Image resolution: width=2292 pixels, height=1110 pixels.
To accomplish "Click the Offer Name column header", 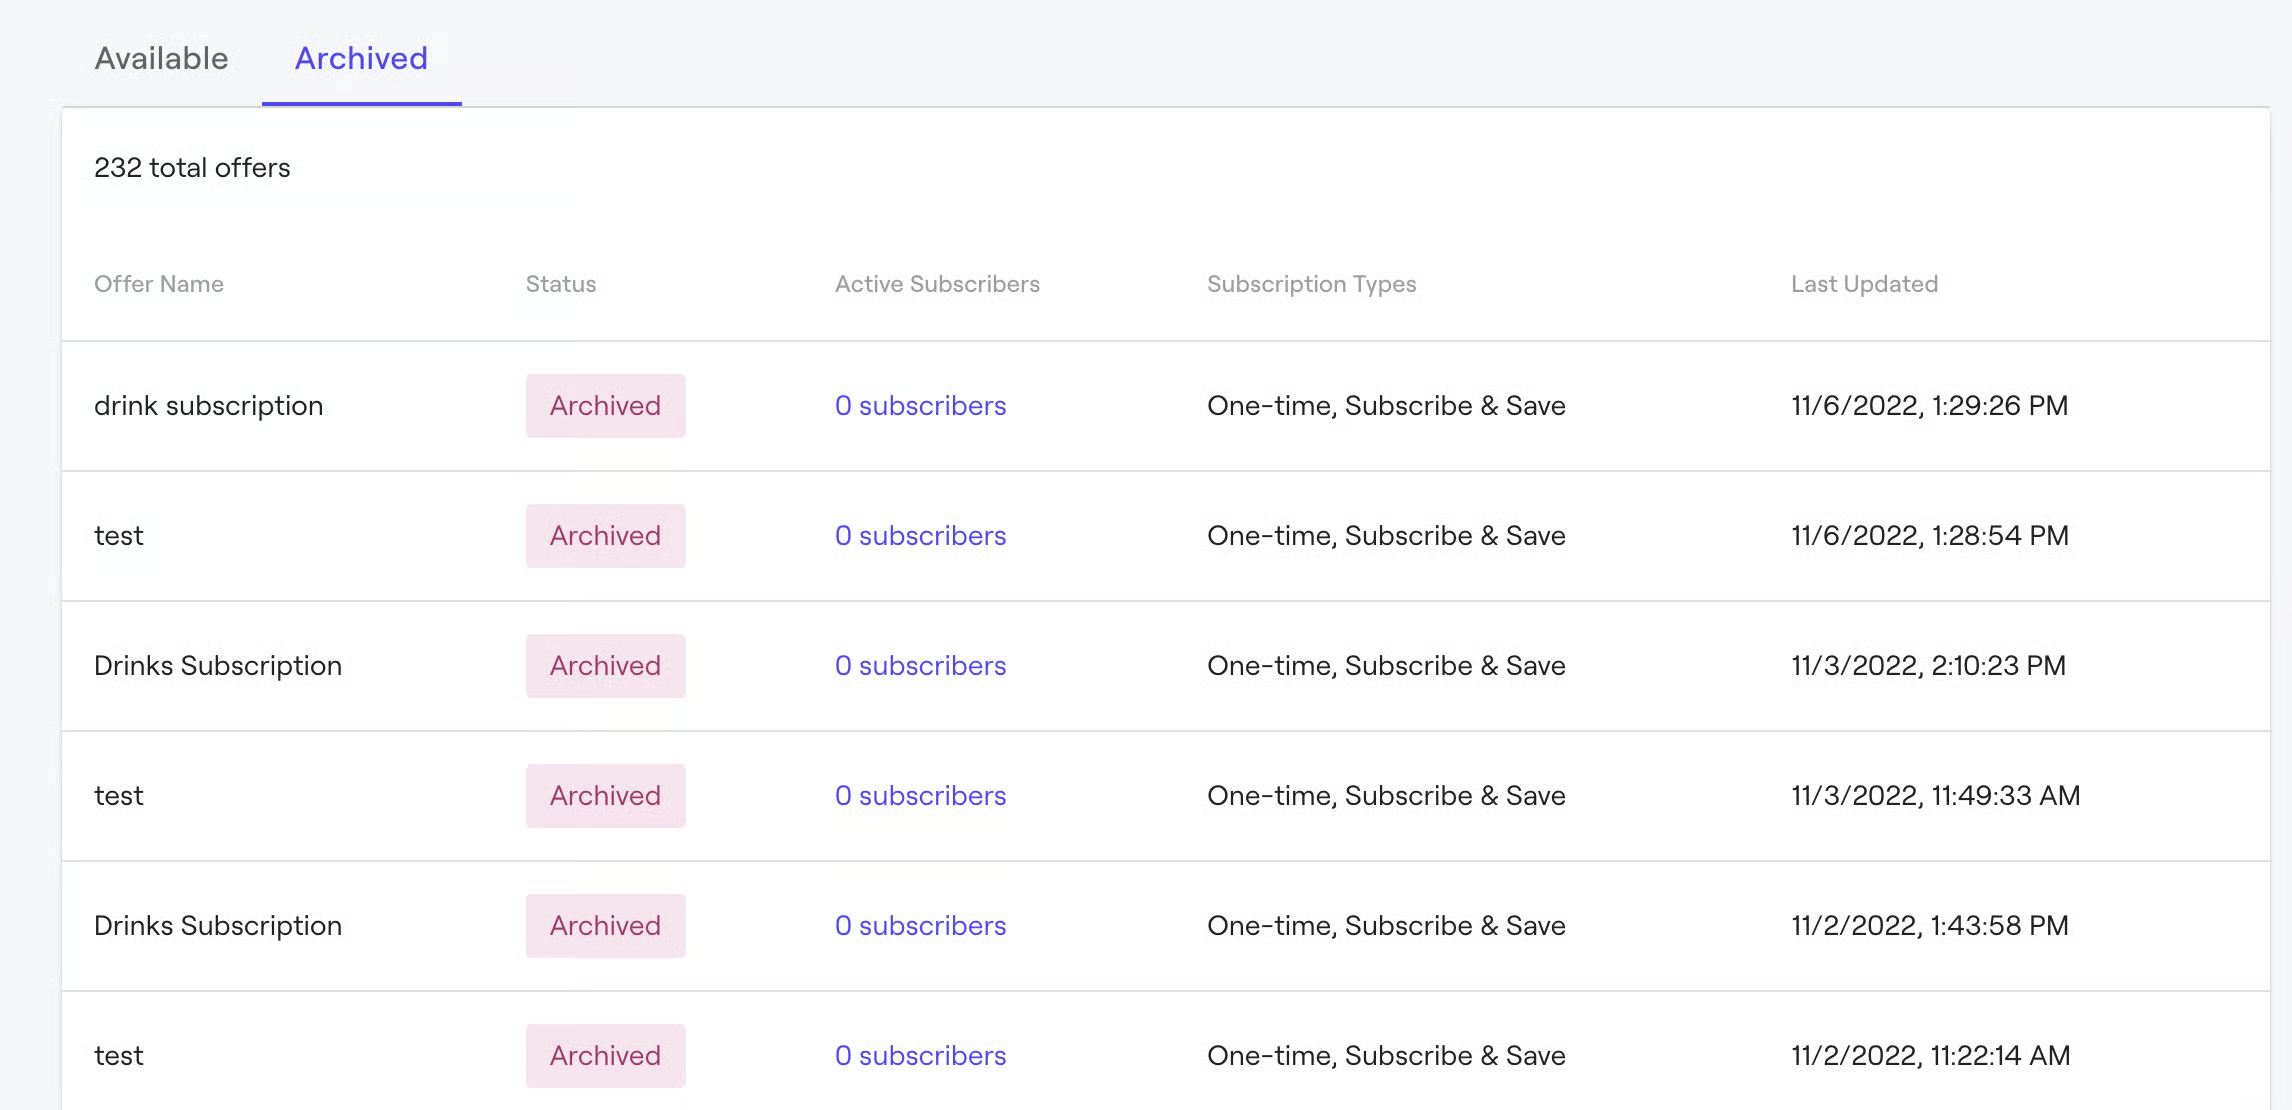I will (159, 284).
